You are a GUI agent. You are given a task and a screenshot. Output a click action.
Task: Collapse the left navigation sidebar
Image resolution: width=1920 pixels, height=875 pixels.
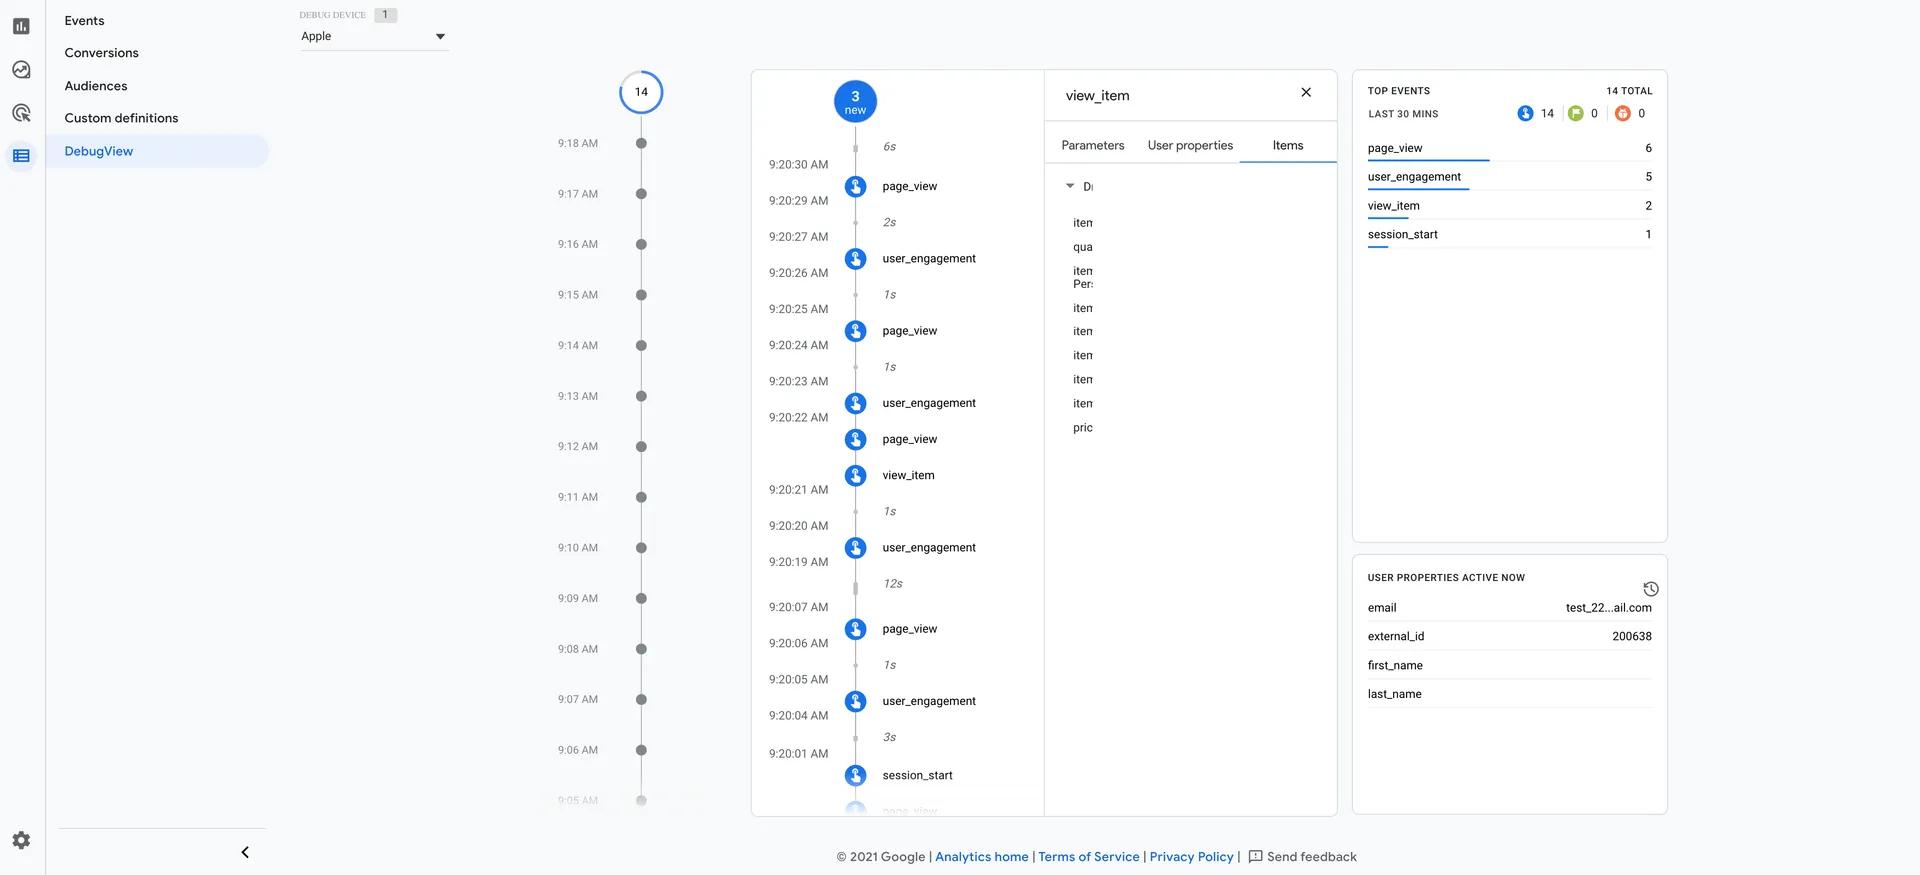245,852
